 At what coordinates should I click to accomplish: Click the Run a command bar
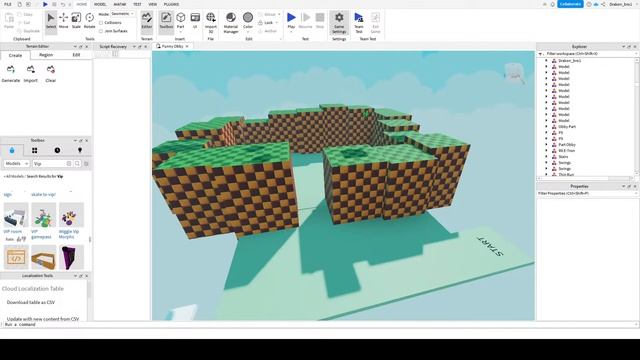pyautogui.click(x=320, y=324)
